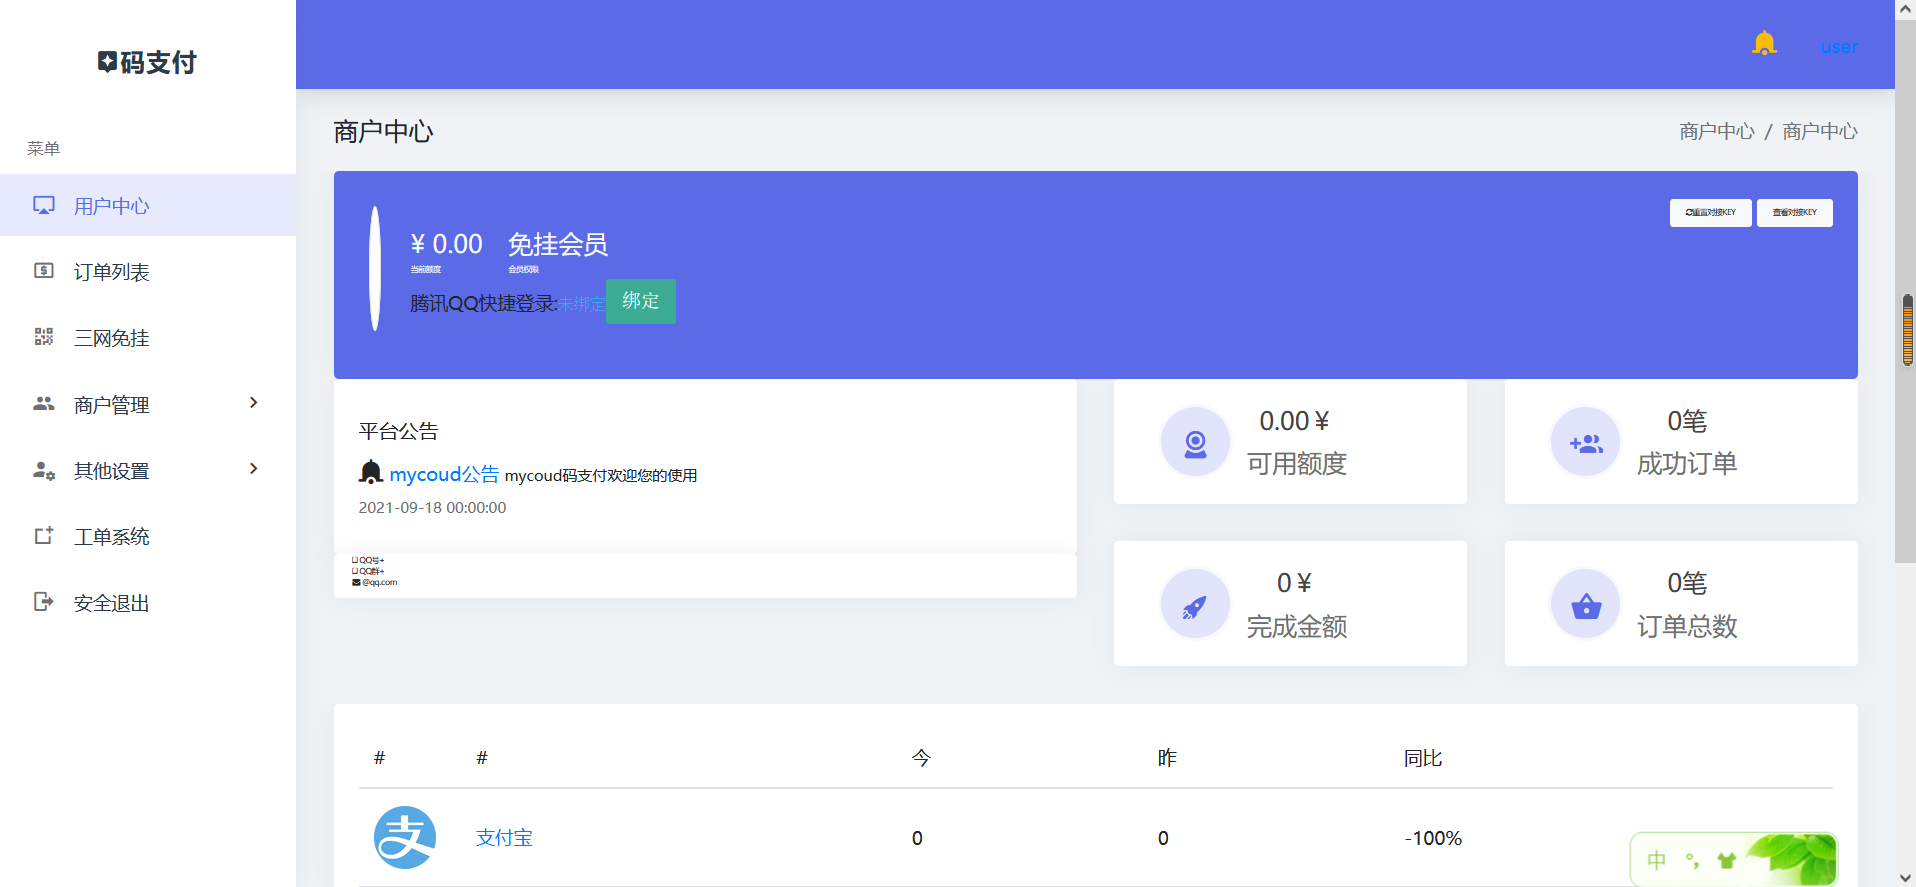Toggle input method 中 language mode
1916x887 pixels.
click(1657, 860)
